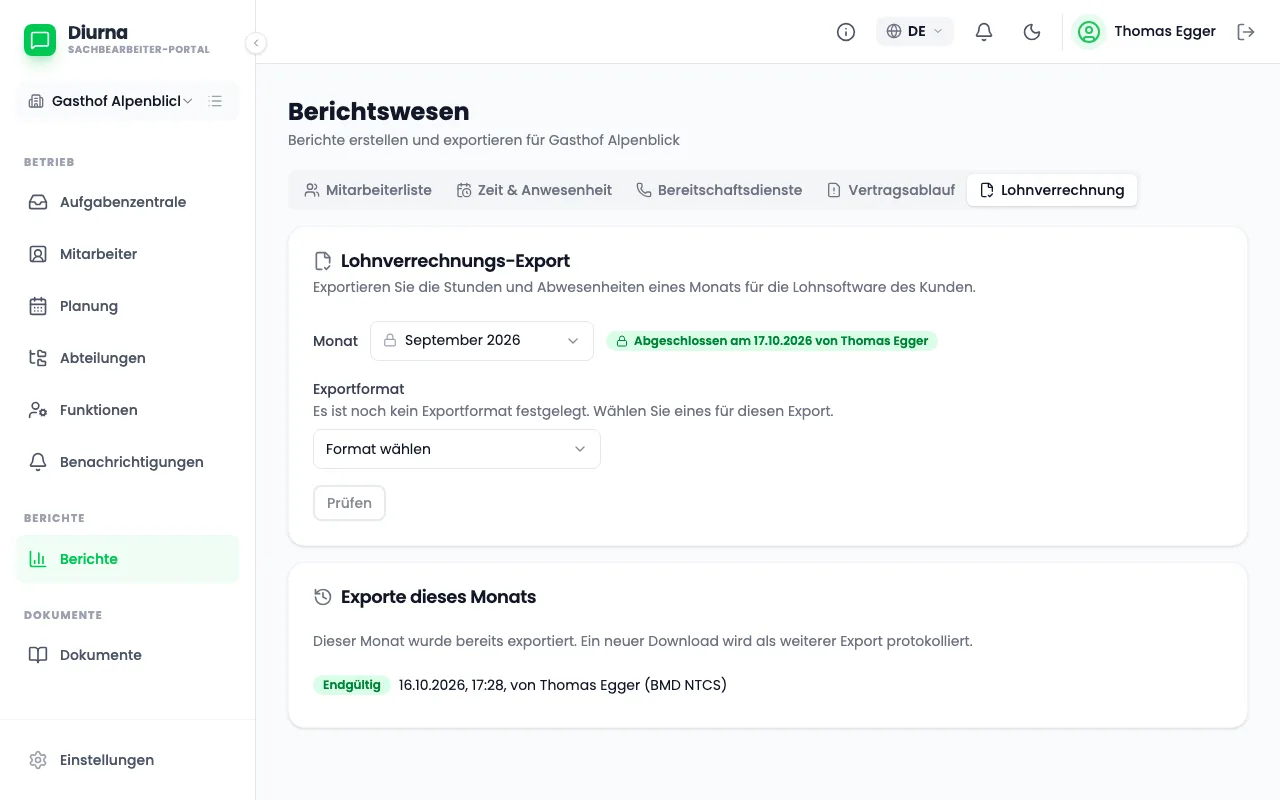1280x800 pixels.
Task: Open the Monat dropdown showing September 2026
Action: click(x=482, y=341)
